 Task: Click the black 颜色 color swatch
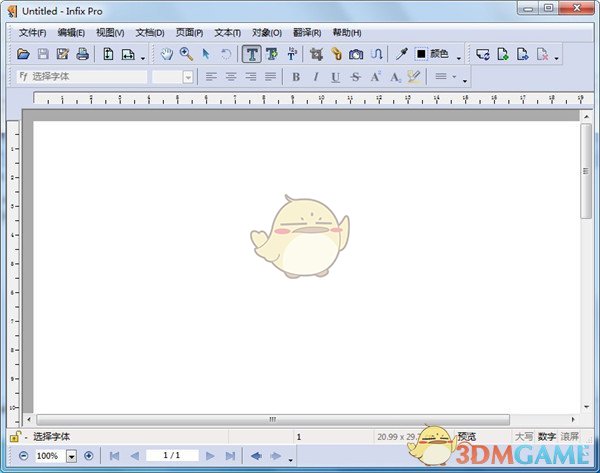pyautogui.click(x=421, y=54)
